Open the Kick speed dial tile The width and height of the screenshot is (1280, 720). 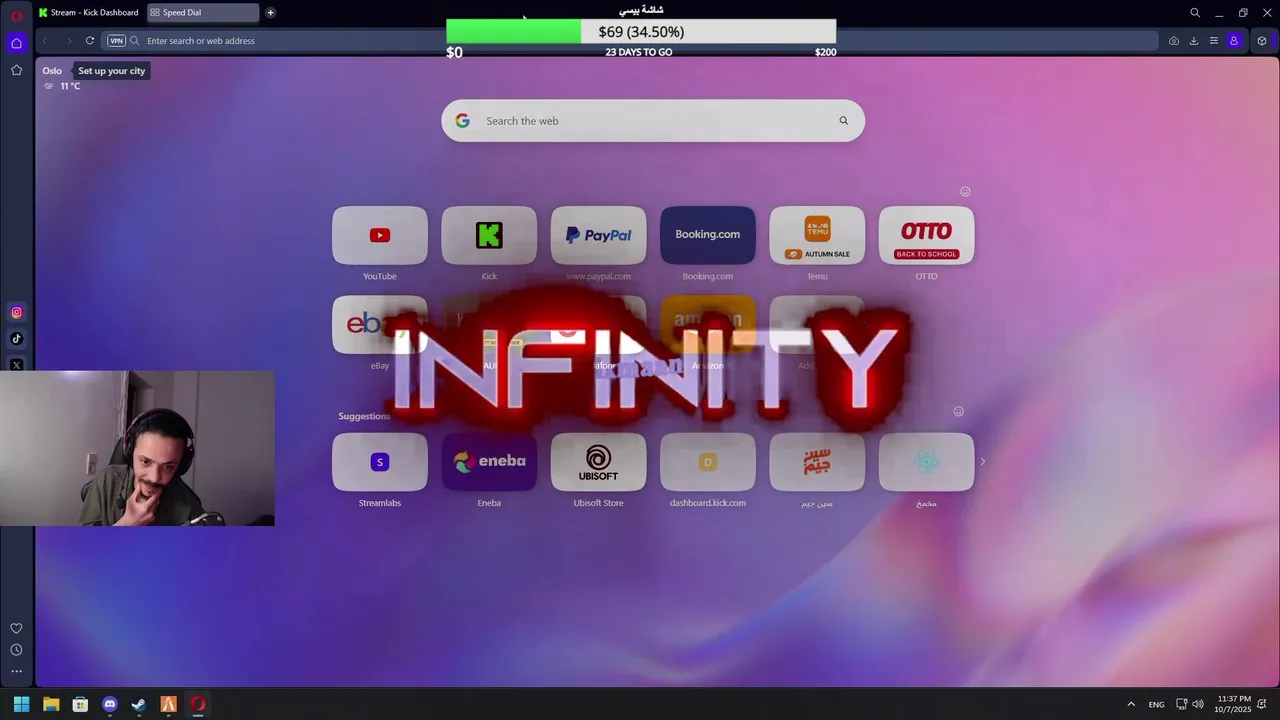[489, 235]
